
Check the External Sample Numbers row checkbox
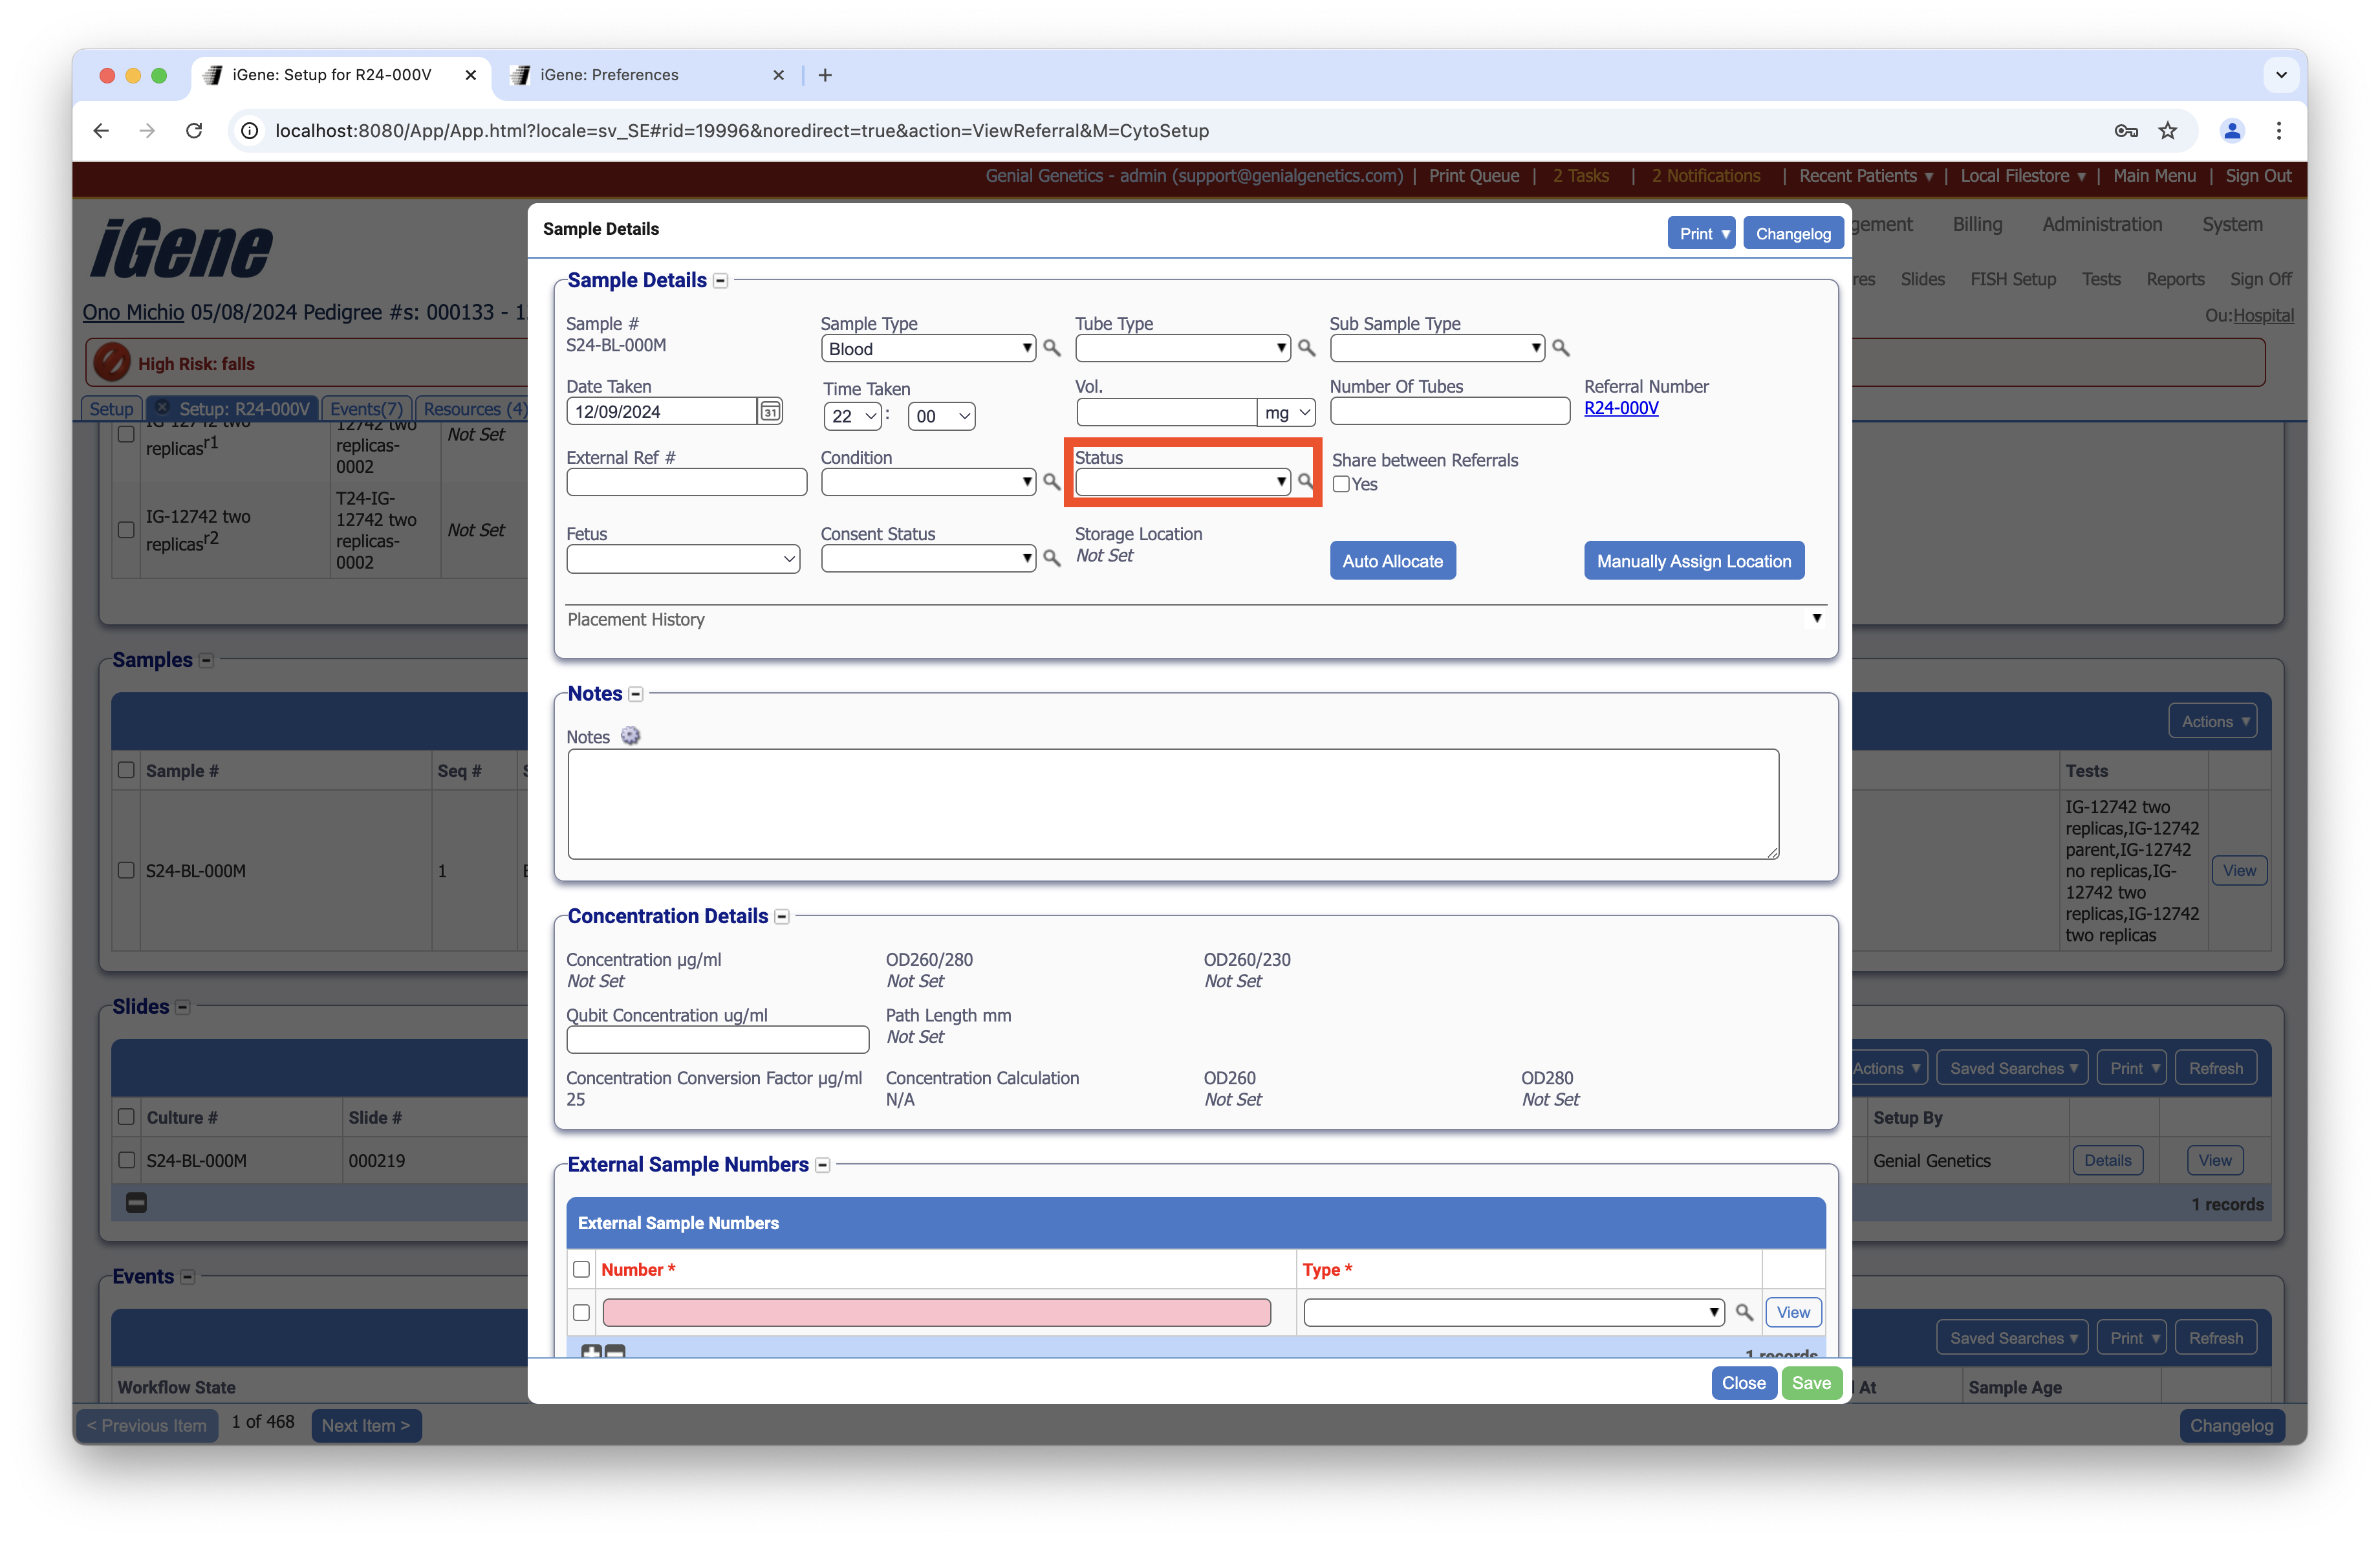[582, 1313]
